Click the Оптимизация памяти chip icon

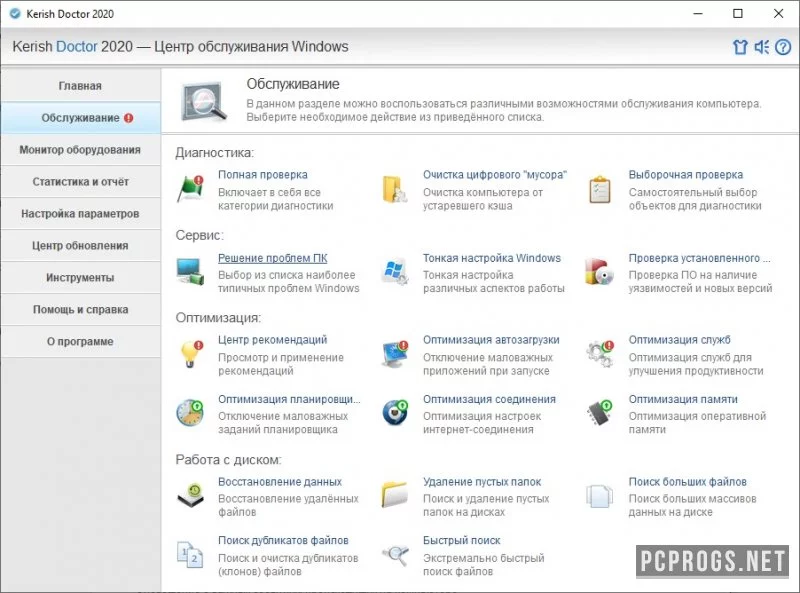click(x=599, y=413)
